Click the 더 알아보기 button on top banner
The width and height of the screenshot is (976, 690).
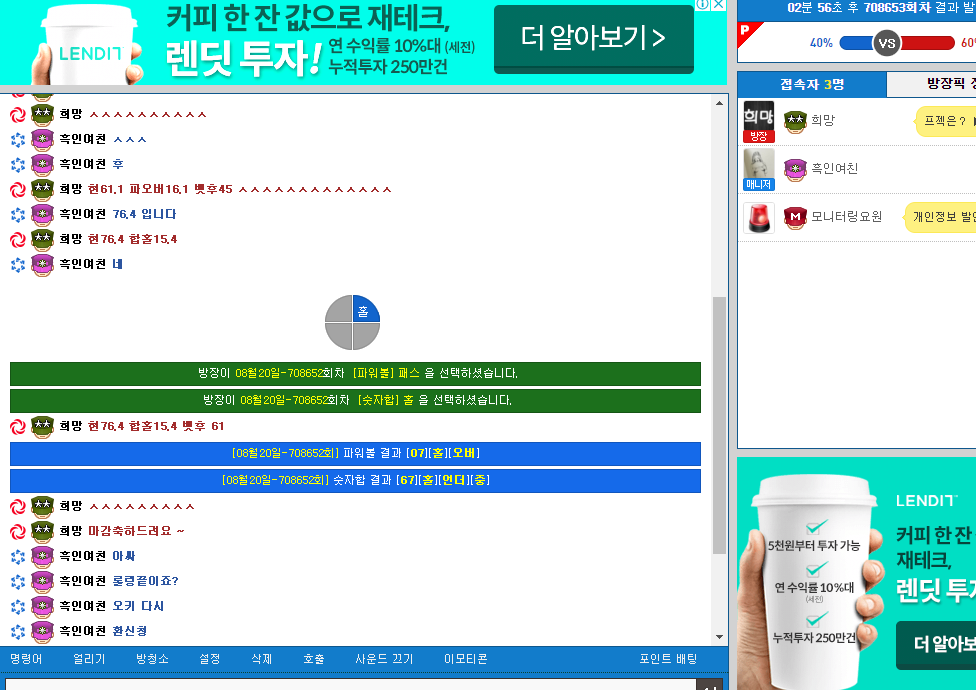[593, 38]
